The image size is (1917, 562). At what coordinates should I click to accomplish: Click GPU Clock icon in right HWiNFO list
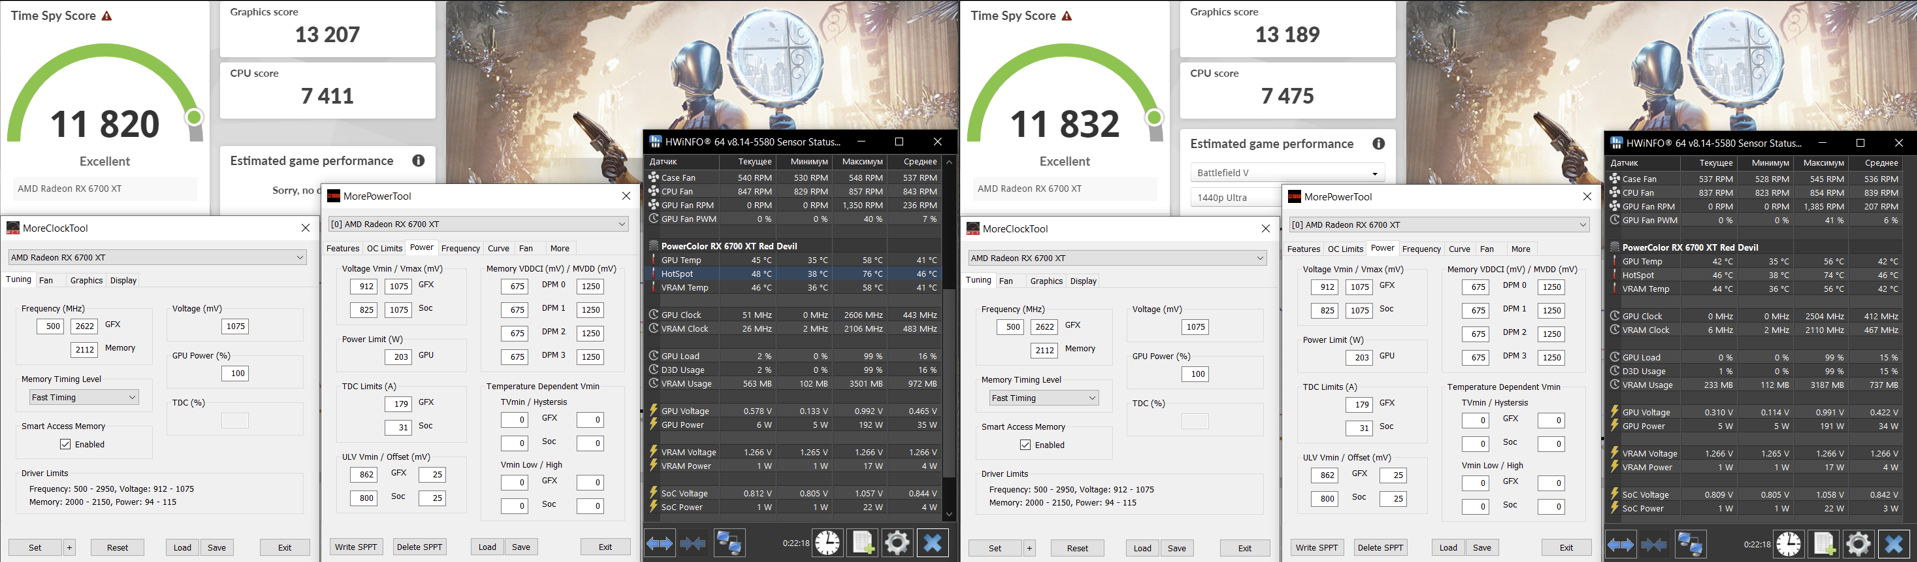[1614, 316]
